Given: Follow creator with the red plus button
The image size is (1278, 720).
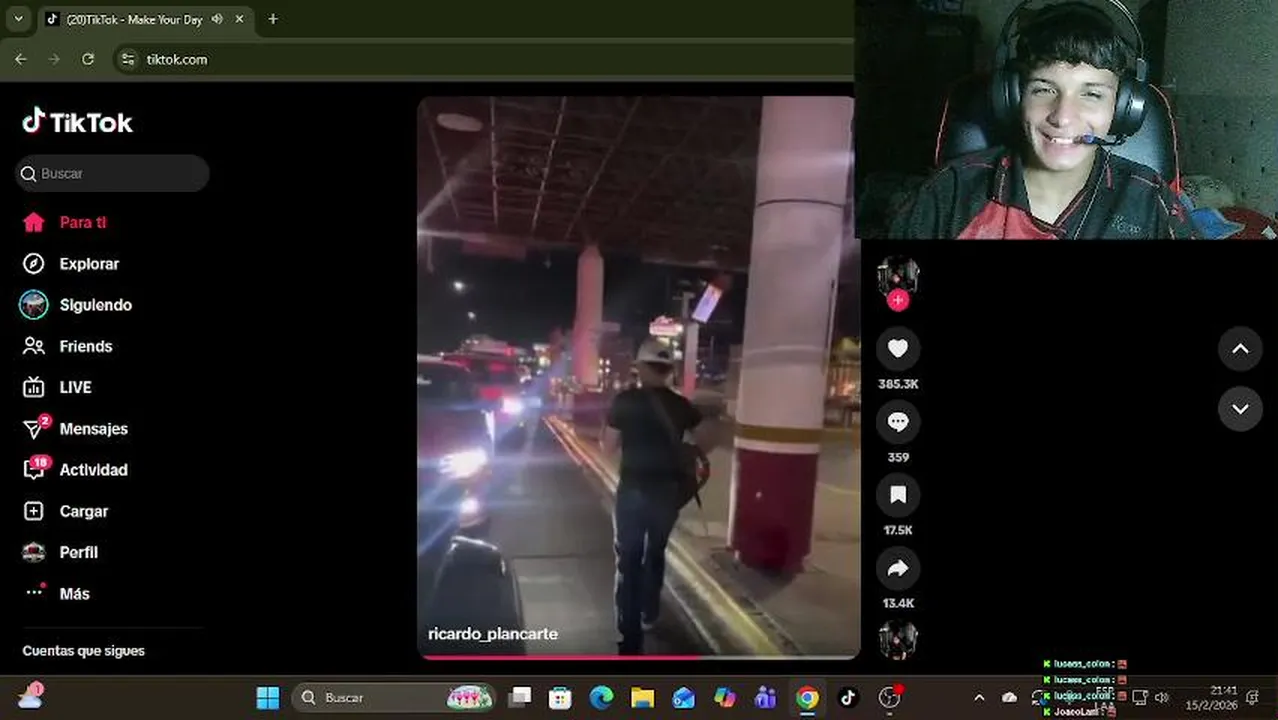Looking at the screenshot, I should (898, 300).
